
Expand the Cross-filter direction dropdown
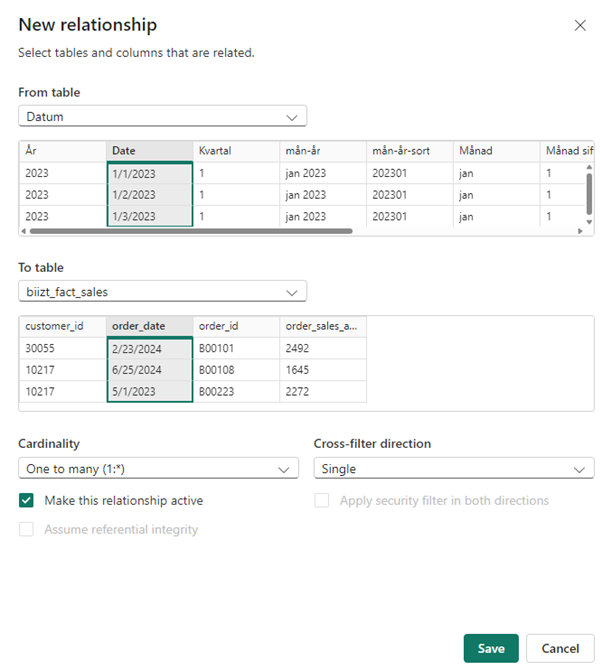point(453,469)
